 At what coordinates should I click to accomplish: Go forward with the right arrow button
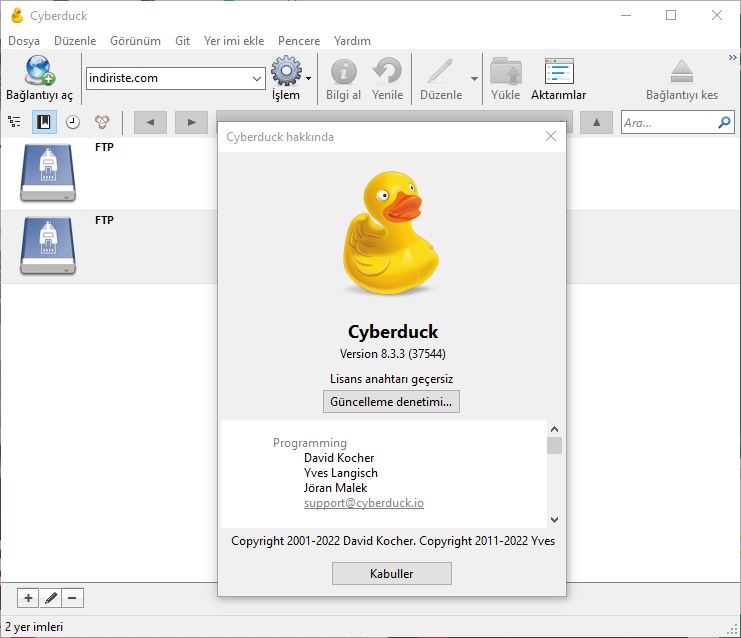point(191,122)
